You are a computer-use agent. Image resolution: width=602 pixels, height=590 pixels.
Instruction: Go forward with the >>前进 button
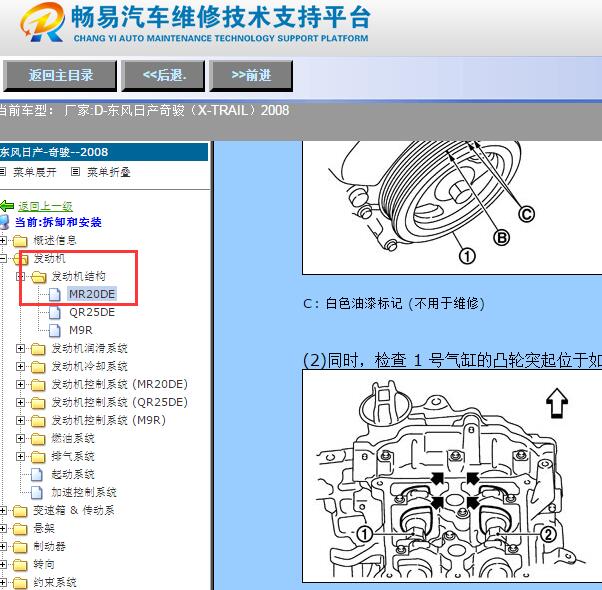(251, 75)
